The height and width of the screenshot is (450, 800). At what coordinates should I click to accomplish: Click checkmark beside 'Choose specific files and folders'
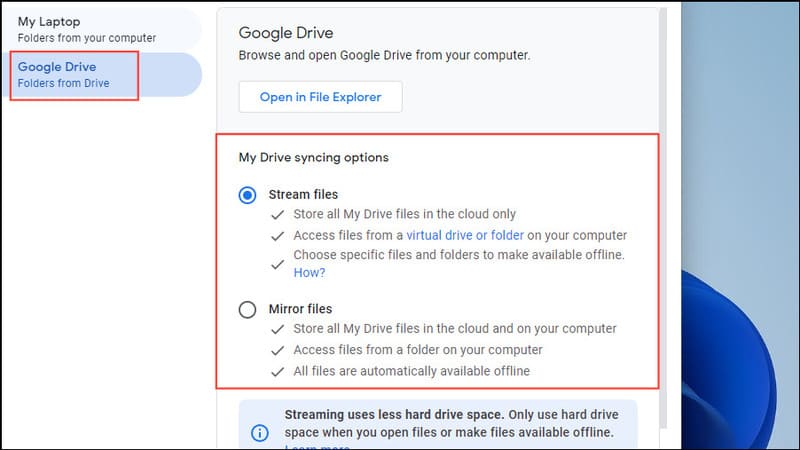pos(278,264)
